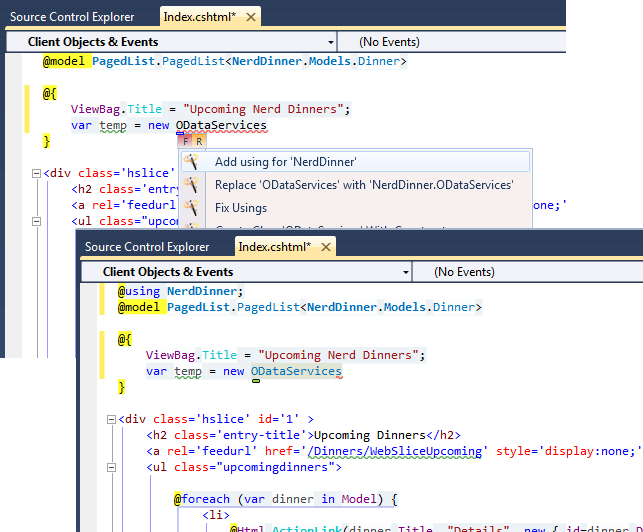643x532 pixels.
Task: Click the F quick-fix smart tag
Action: click(185, 142)
